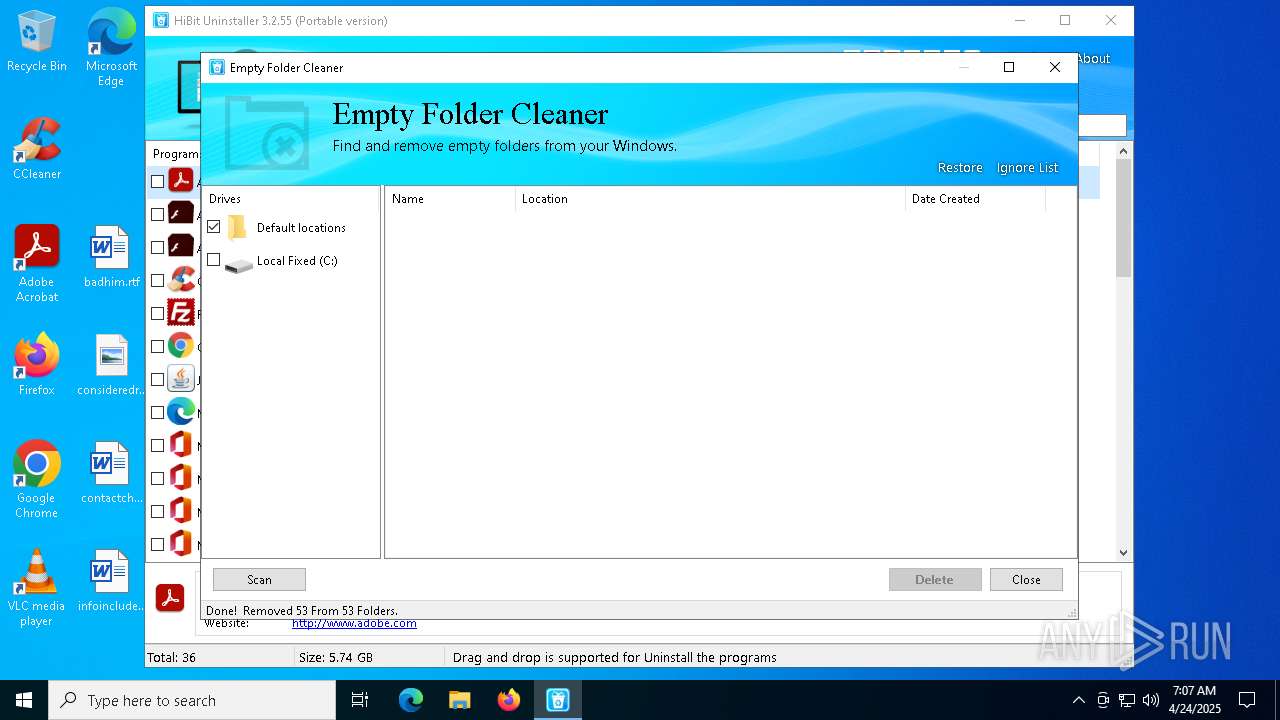Screen dimensions: 1280x720
Task: Select the contactch document on desktop
Action: [x=111, y=473]
